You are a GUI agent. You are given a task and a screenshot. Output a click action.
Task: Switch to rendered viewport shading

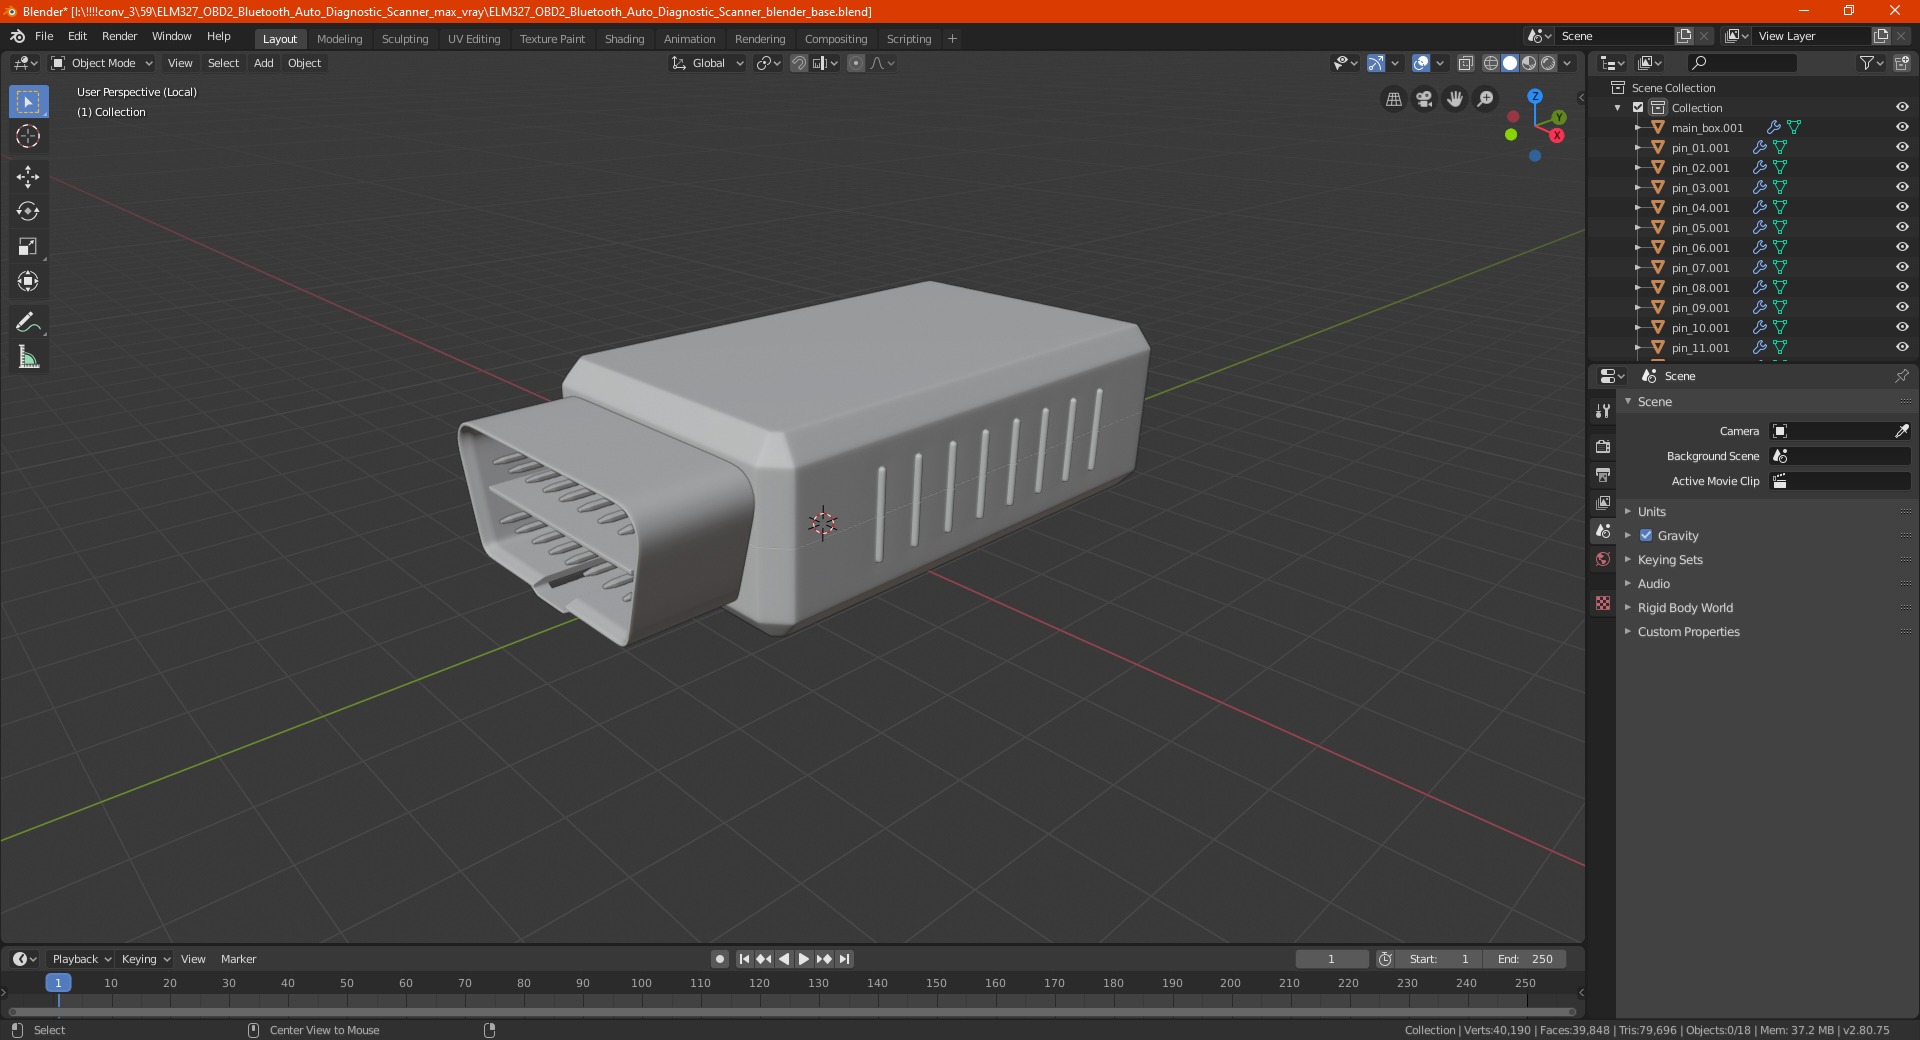(1548, 63)
